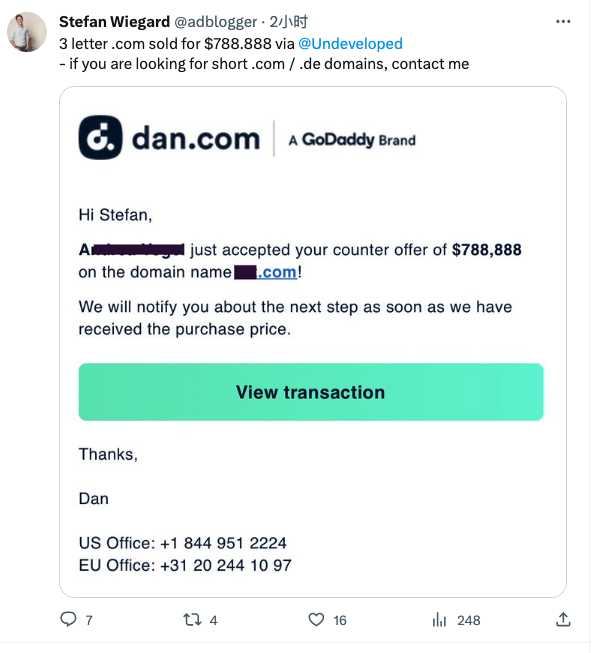
Task: Open the redacted .com domain link
Action: pos(266,272)
